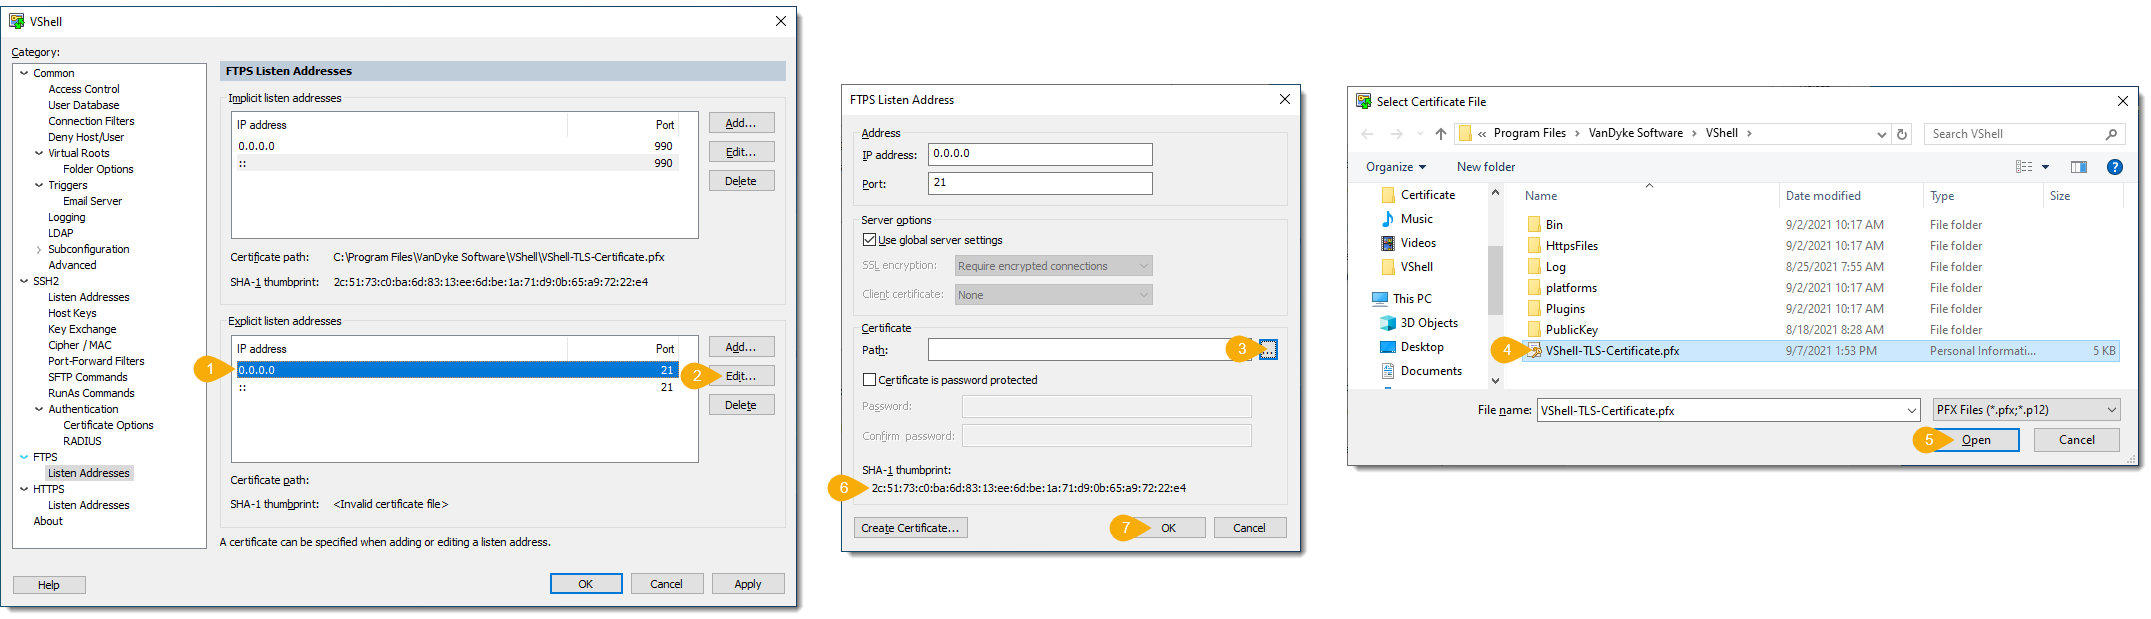Select Connection Filters category

point(91,121)
